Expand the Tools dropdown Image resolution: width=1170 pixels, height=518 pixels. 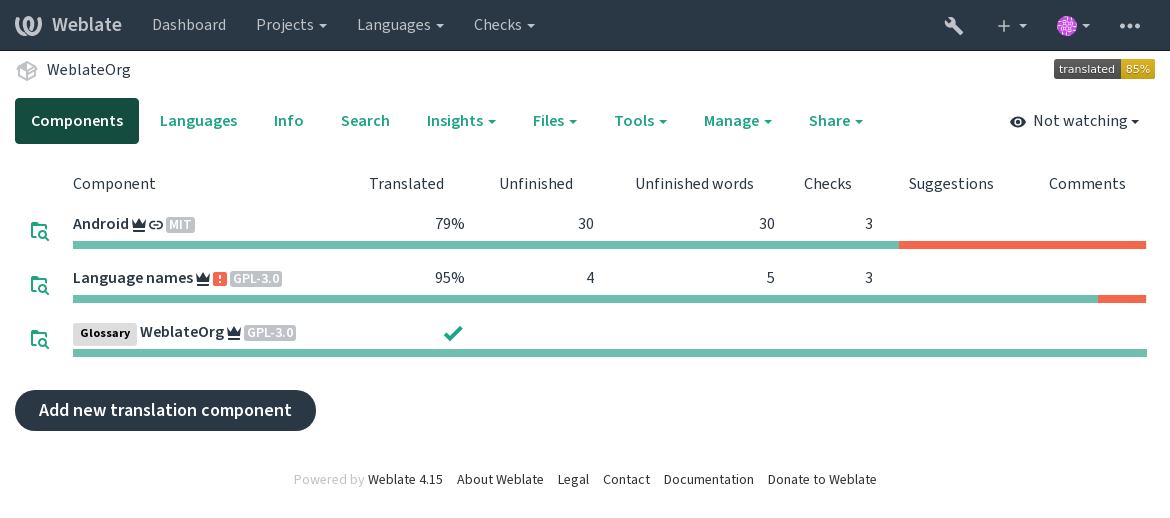click(640, 121)
